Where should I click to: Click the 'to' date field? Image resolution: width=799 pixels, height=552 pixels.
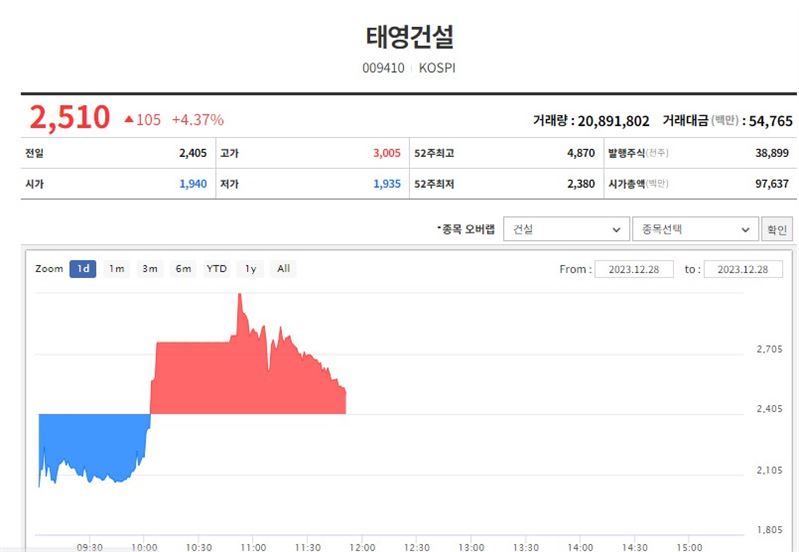743,269
